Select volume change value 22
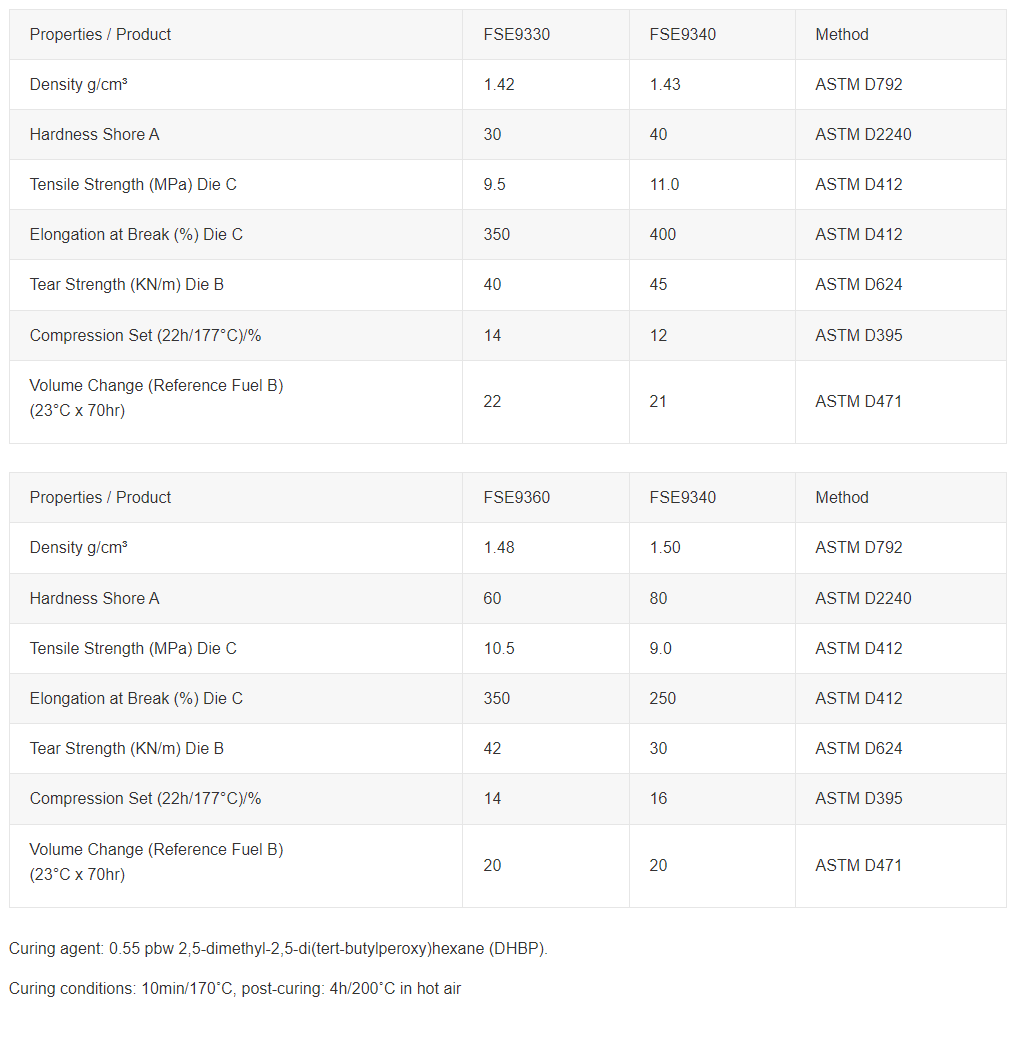Viewport: 1016px width, 1057px height. (x=492, y=402)
